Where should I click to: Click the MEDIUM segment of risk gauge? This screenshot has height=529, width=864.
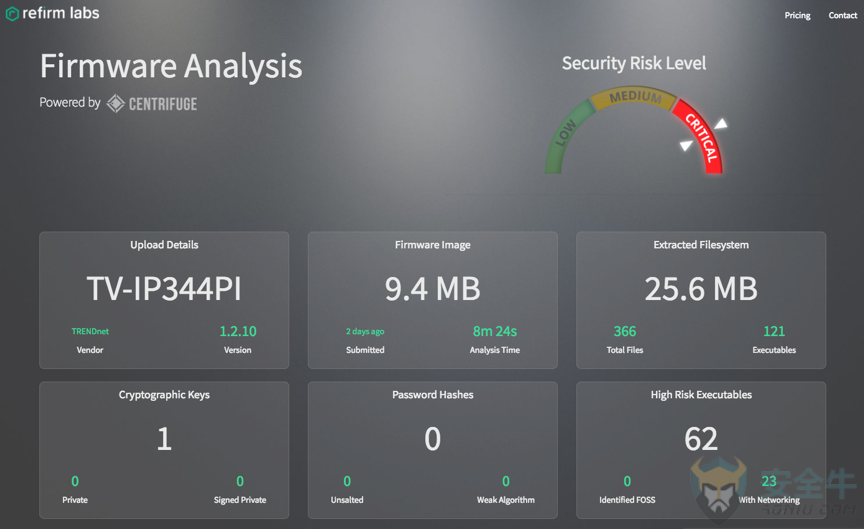pos(635,96)
